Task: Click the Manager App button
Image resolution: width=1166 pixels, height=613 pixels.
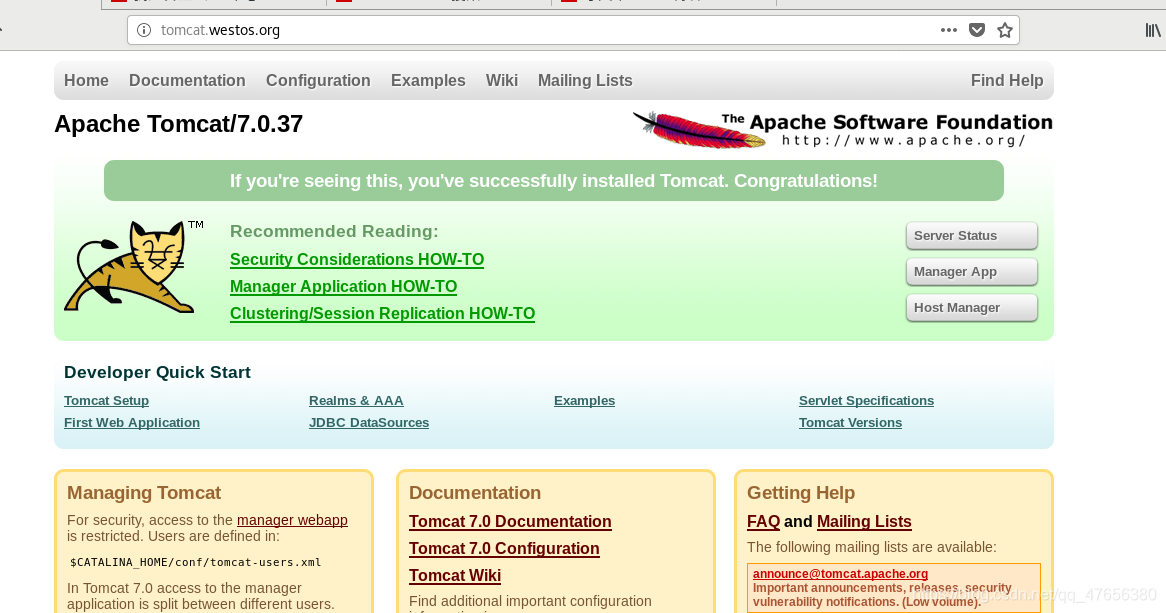Action: pos(972,272)
